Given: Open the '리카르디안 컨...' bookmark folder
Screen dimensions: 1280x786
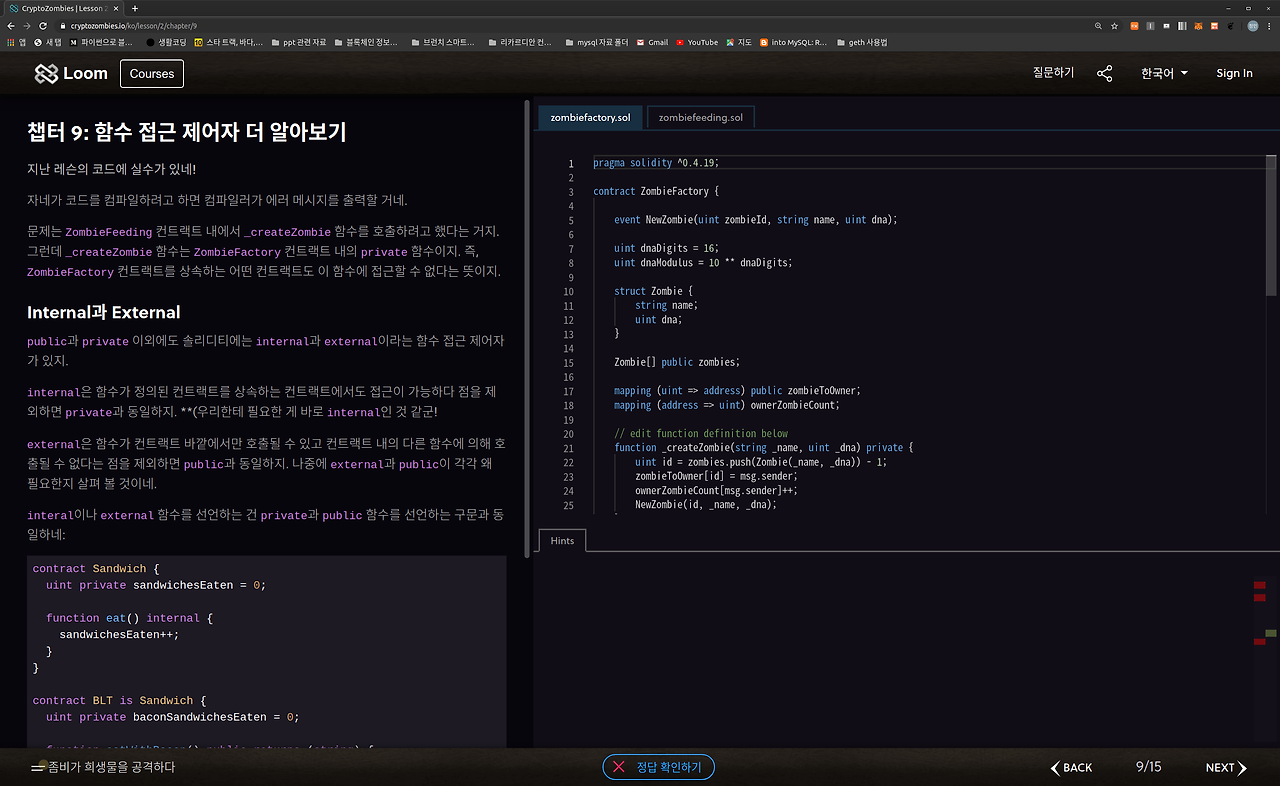Looking at the screenshot, I should (x=520, y=42).
